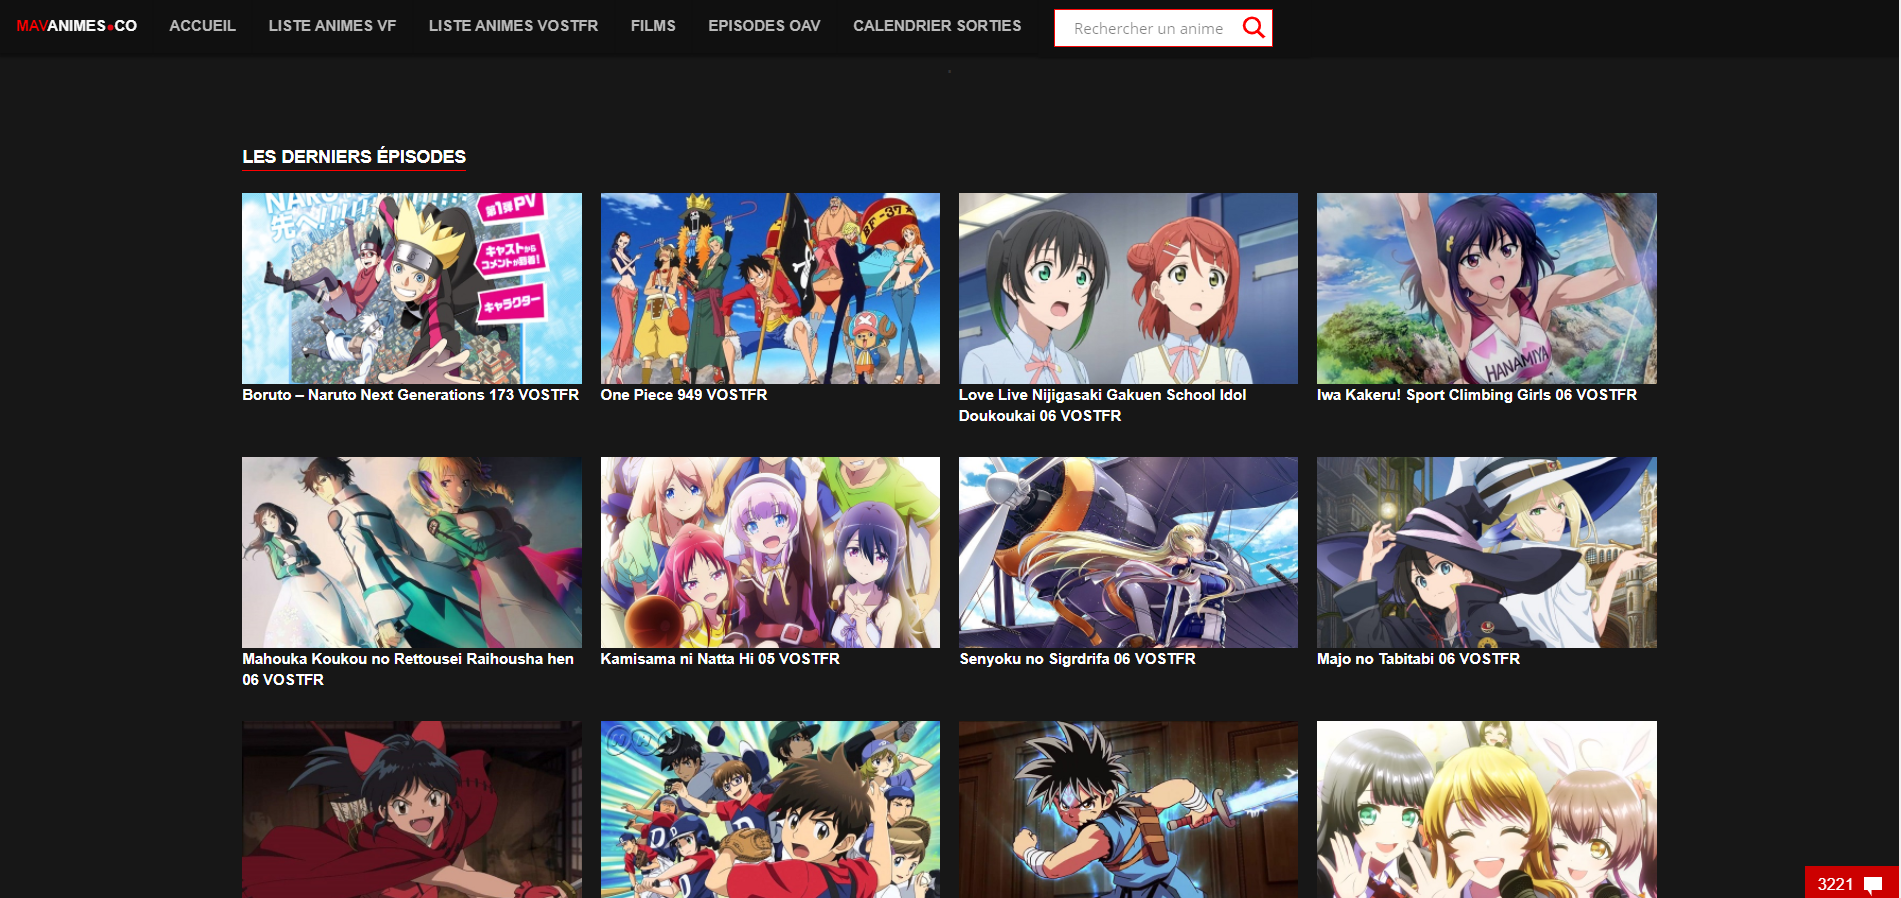Click the red magnifier search icon
Viewport: 1901px width, 898px height.
pyautogui.click(x=1254, y=28)
